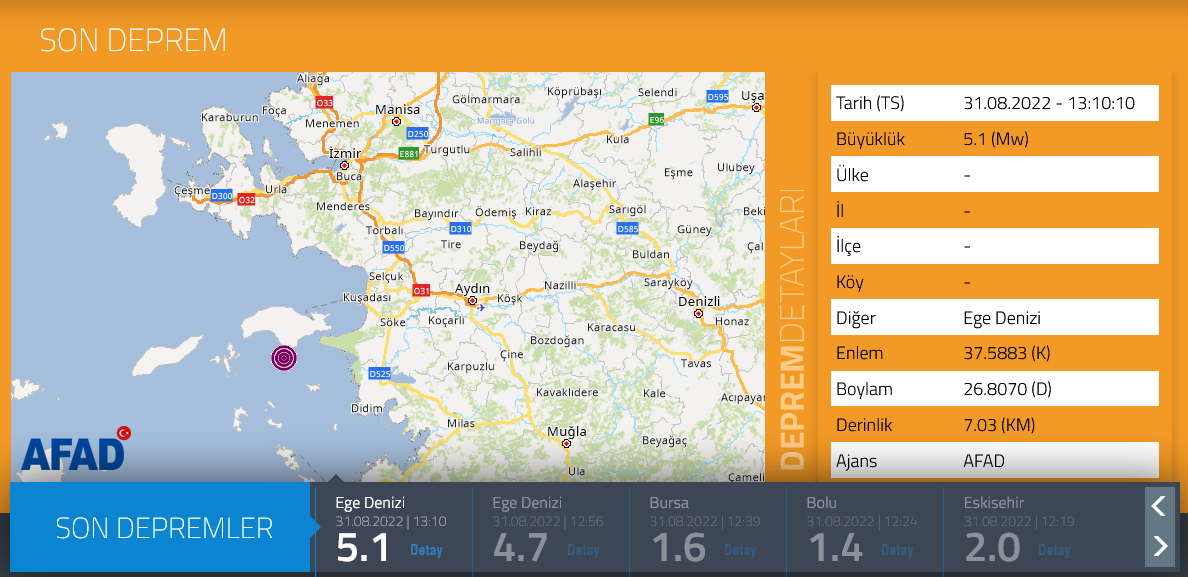The image size is (1188, 577).
Task: Click the Manisa city marker on map
Action: [x=397, y=121]
